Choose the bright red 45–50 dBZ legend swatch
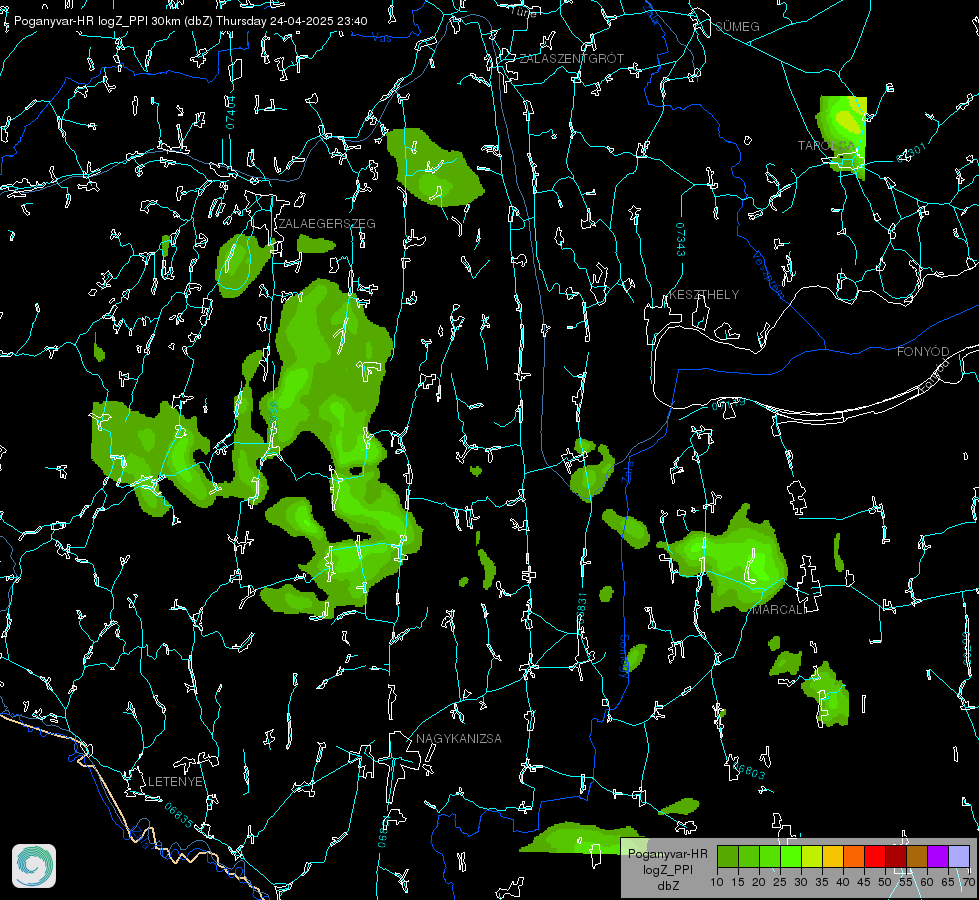This screenshot has width=979, height=900. tap(875, 857)
